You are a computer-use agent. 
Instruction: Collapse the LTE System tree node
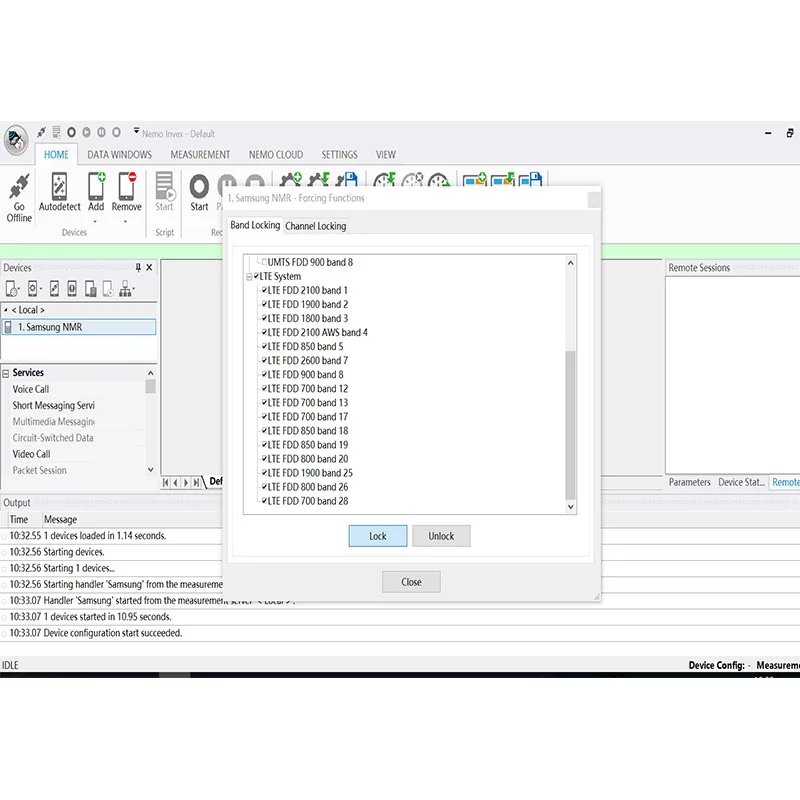pyautogui.click(x=249, y=277)
